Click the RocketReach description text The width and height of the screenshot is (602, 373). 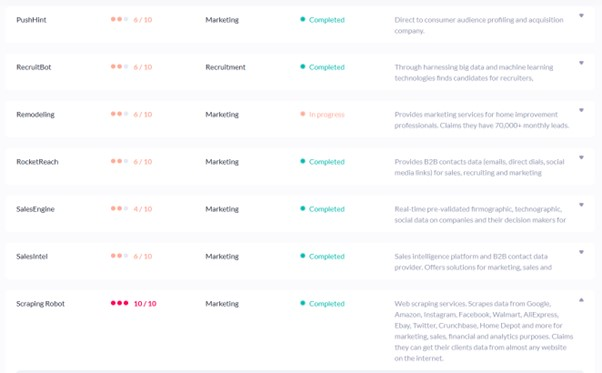[x=479, y=167]
